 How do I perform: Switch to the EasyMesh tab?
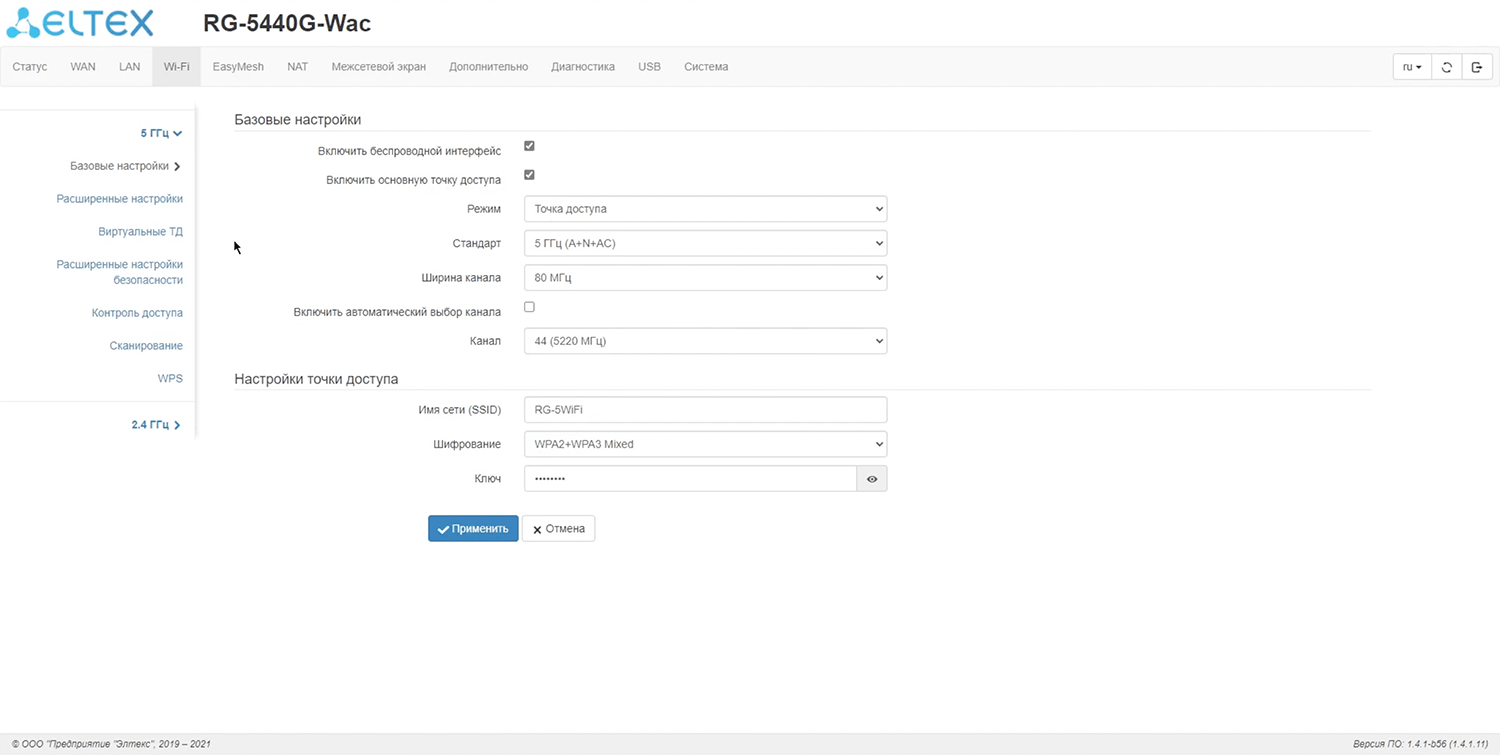238,67
